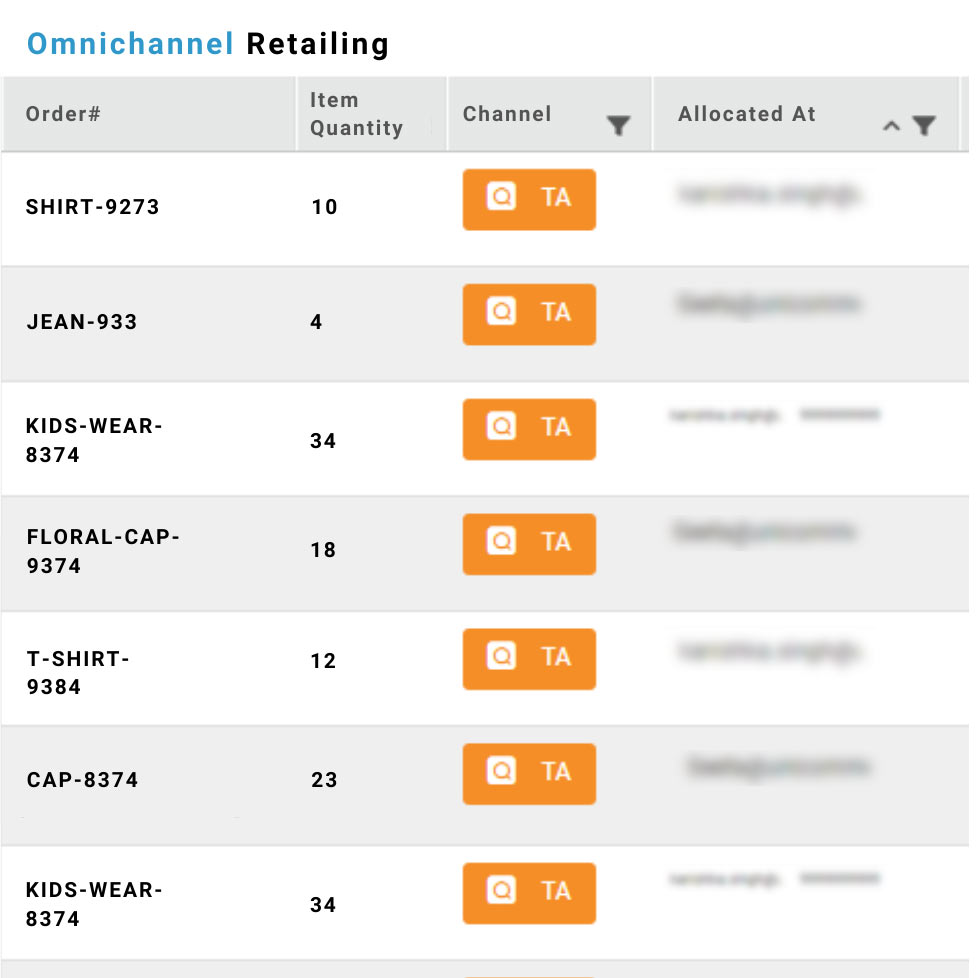Select quantity 12 of T-SHIRT-9384
Screen dimensions: 978x978
(324, 661)
